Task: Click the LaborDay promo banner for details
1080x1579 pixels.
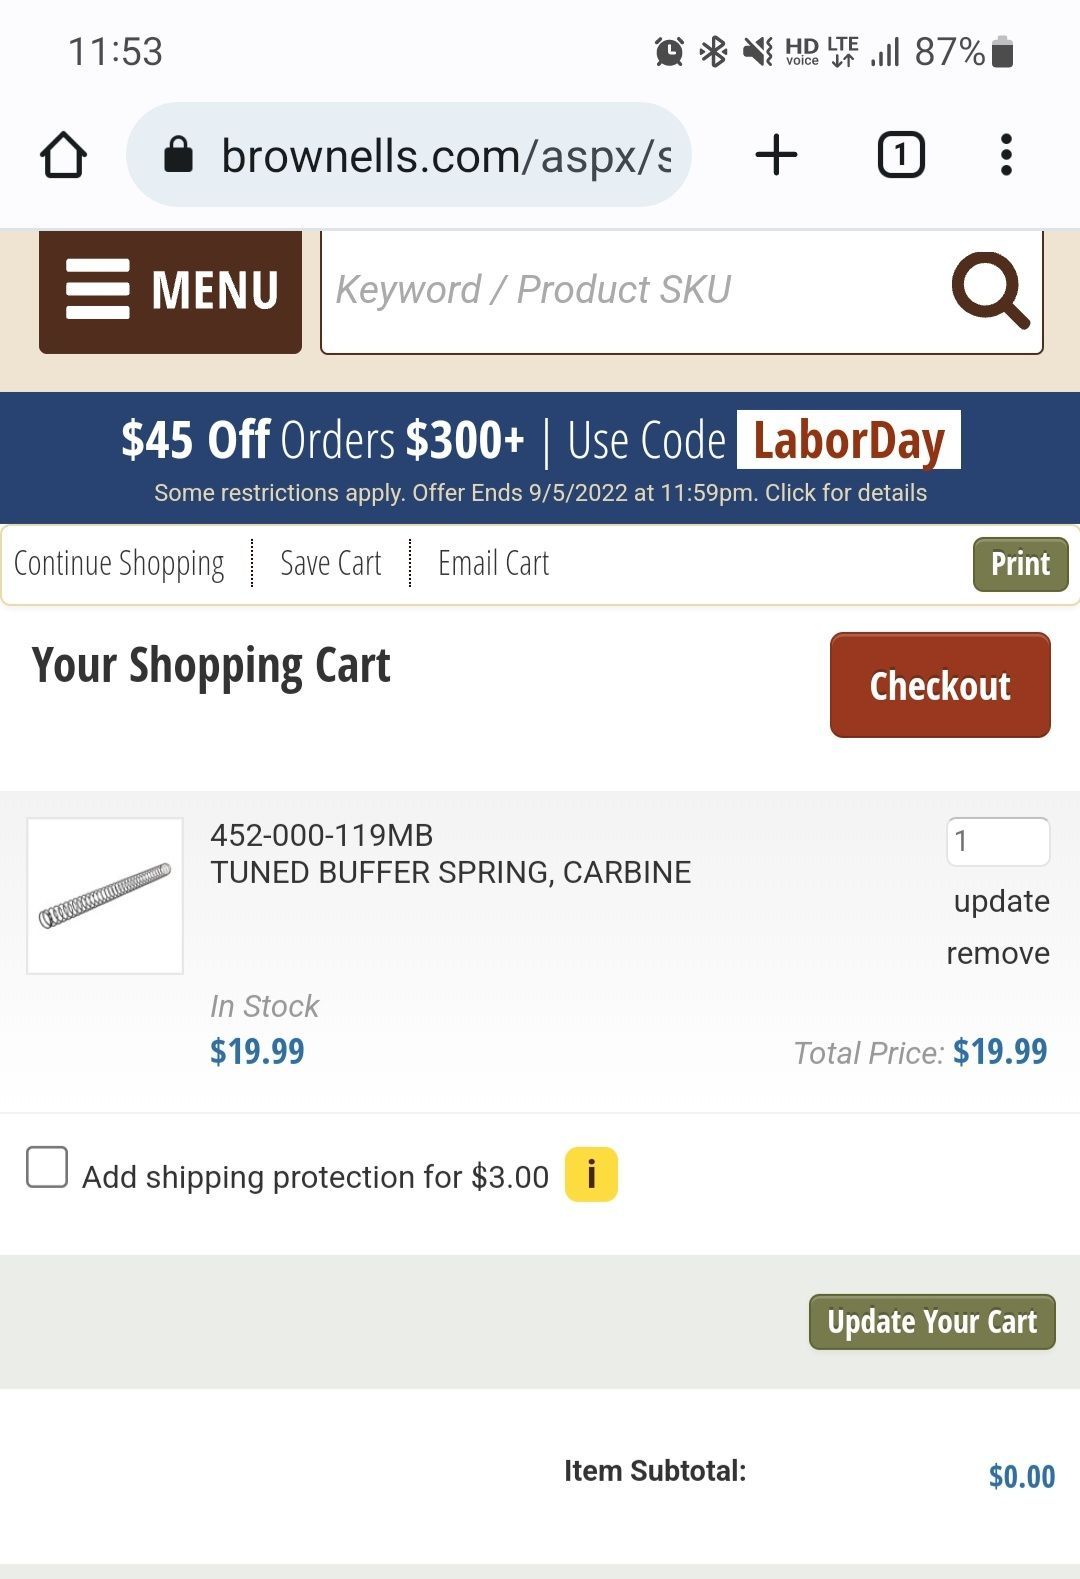Action: (x=540, y=458)
